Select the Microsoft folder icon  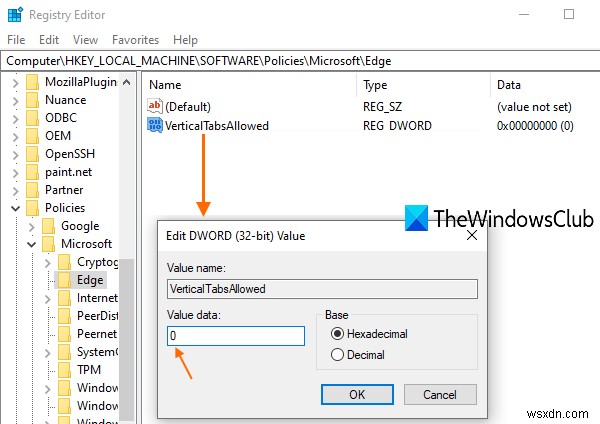coord(49,244)
